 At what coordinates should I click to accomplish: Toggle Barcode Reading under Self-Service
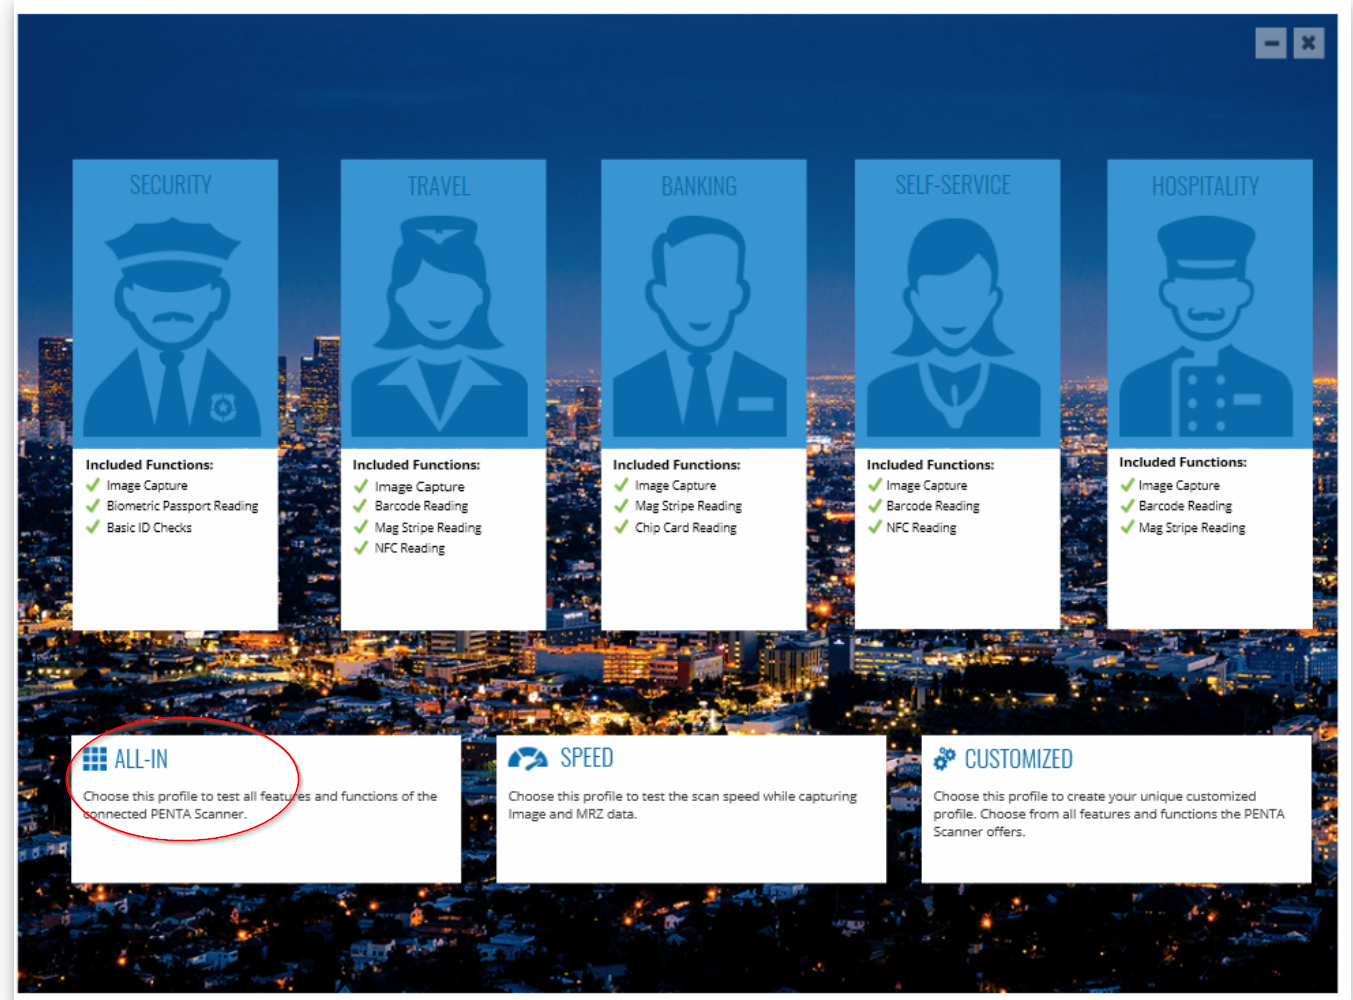(x=874, y=506)
